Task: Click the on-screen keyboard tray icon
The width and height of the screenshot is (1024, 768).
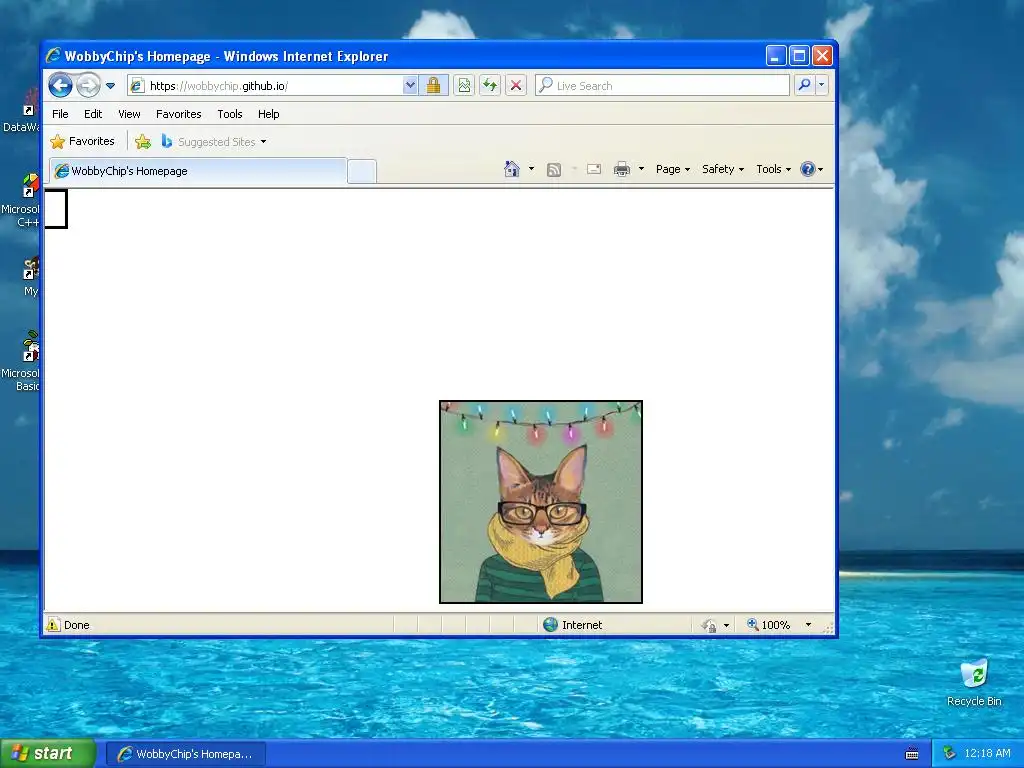Action: pyautogui.click(x=912, y=754)
